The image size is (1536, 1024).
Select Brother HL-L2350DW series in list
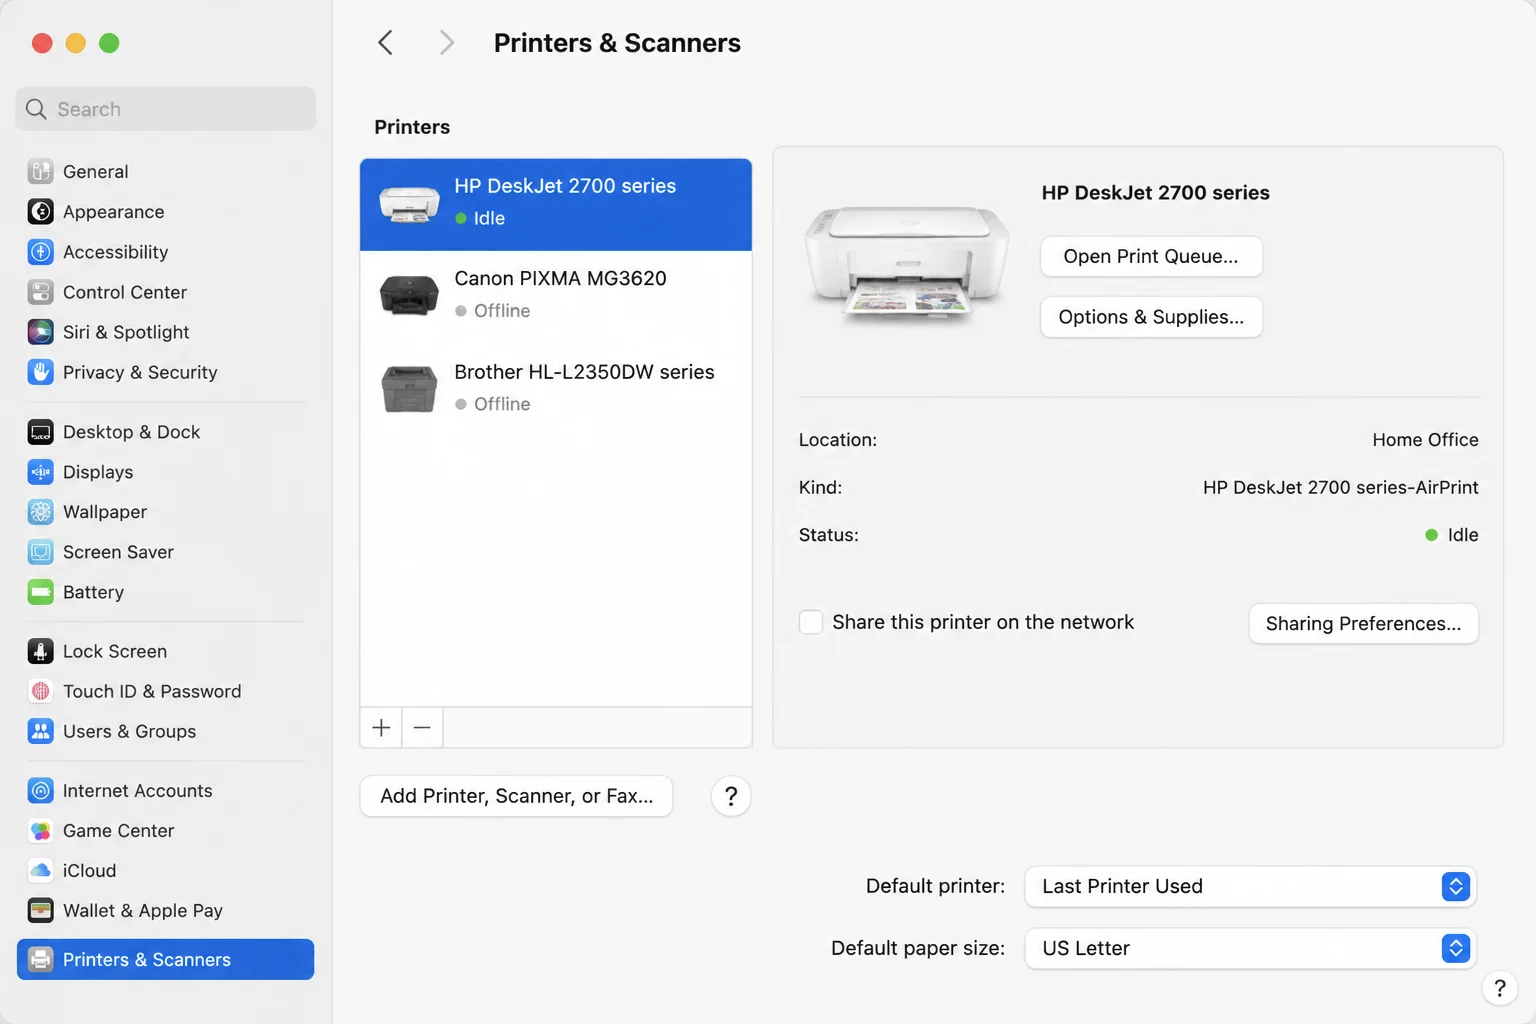556,388
